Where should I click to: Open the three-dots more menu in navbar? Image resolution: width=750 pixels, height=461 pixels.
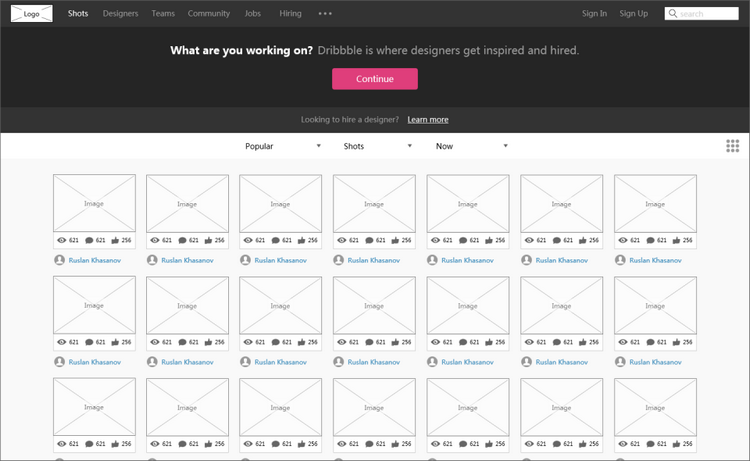click(x=325, y=14)
